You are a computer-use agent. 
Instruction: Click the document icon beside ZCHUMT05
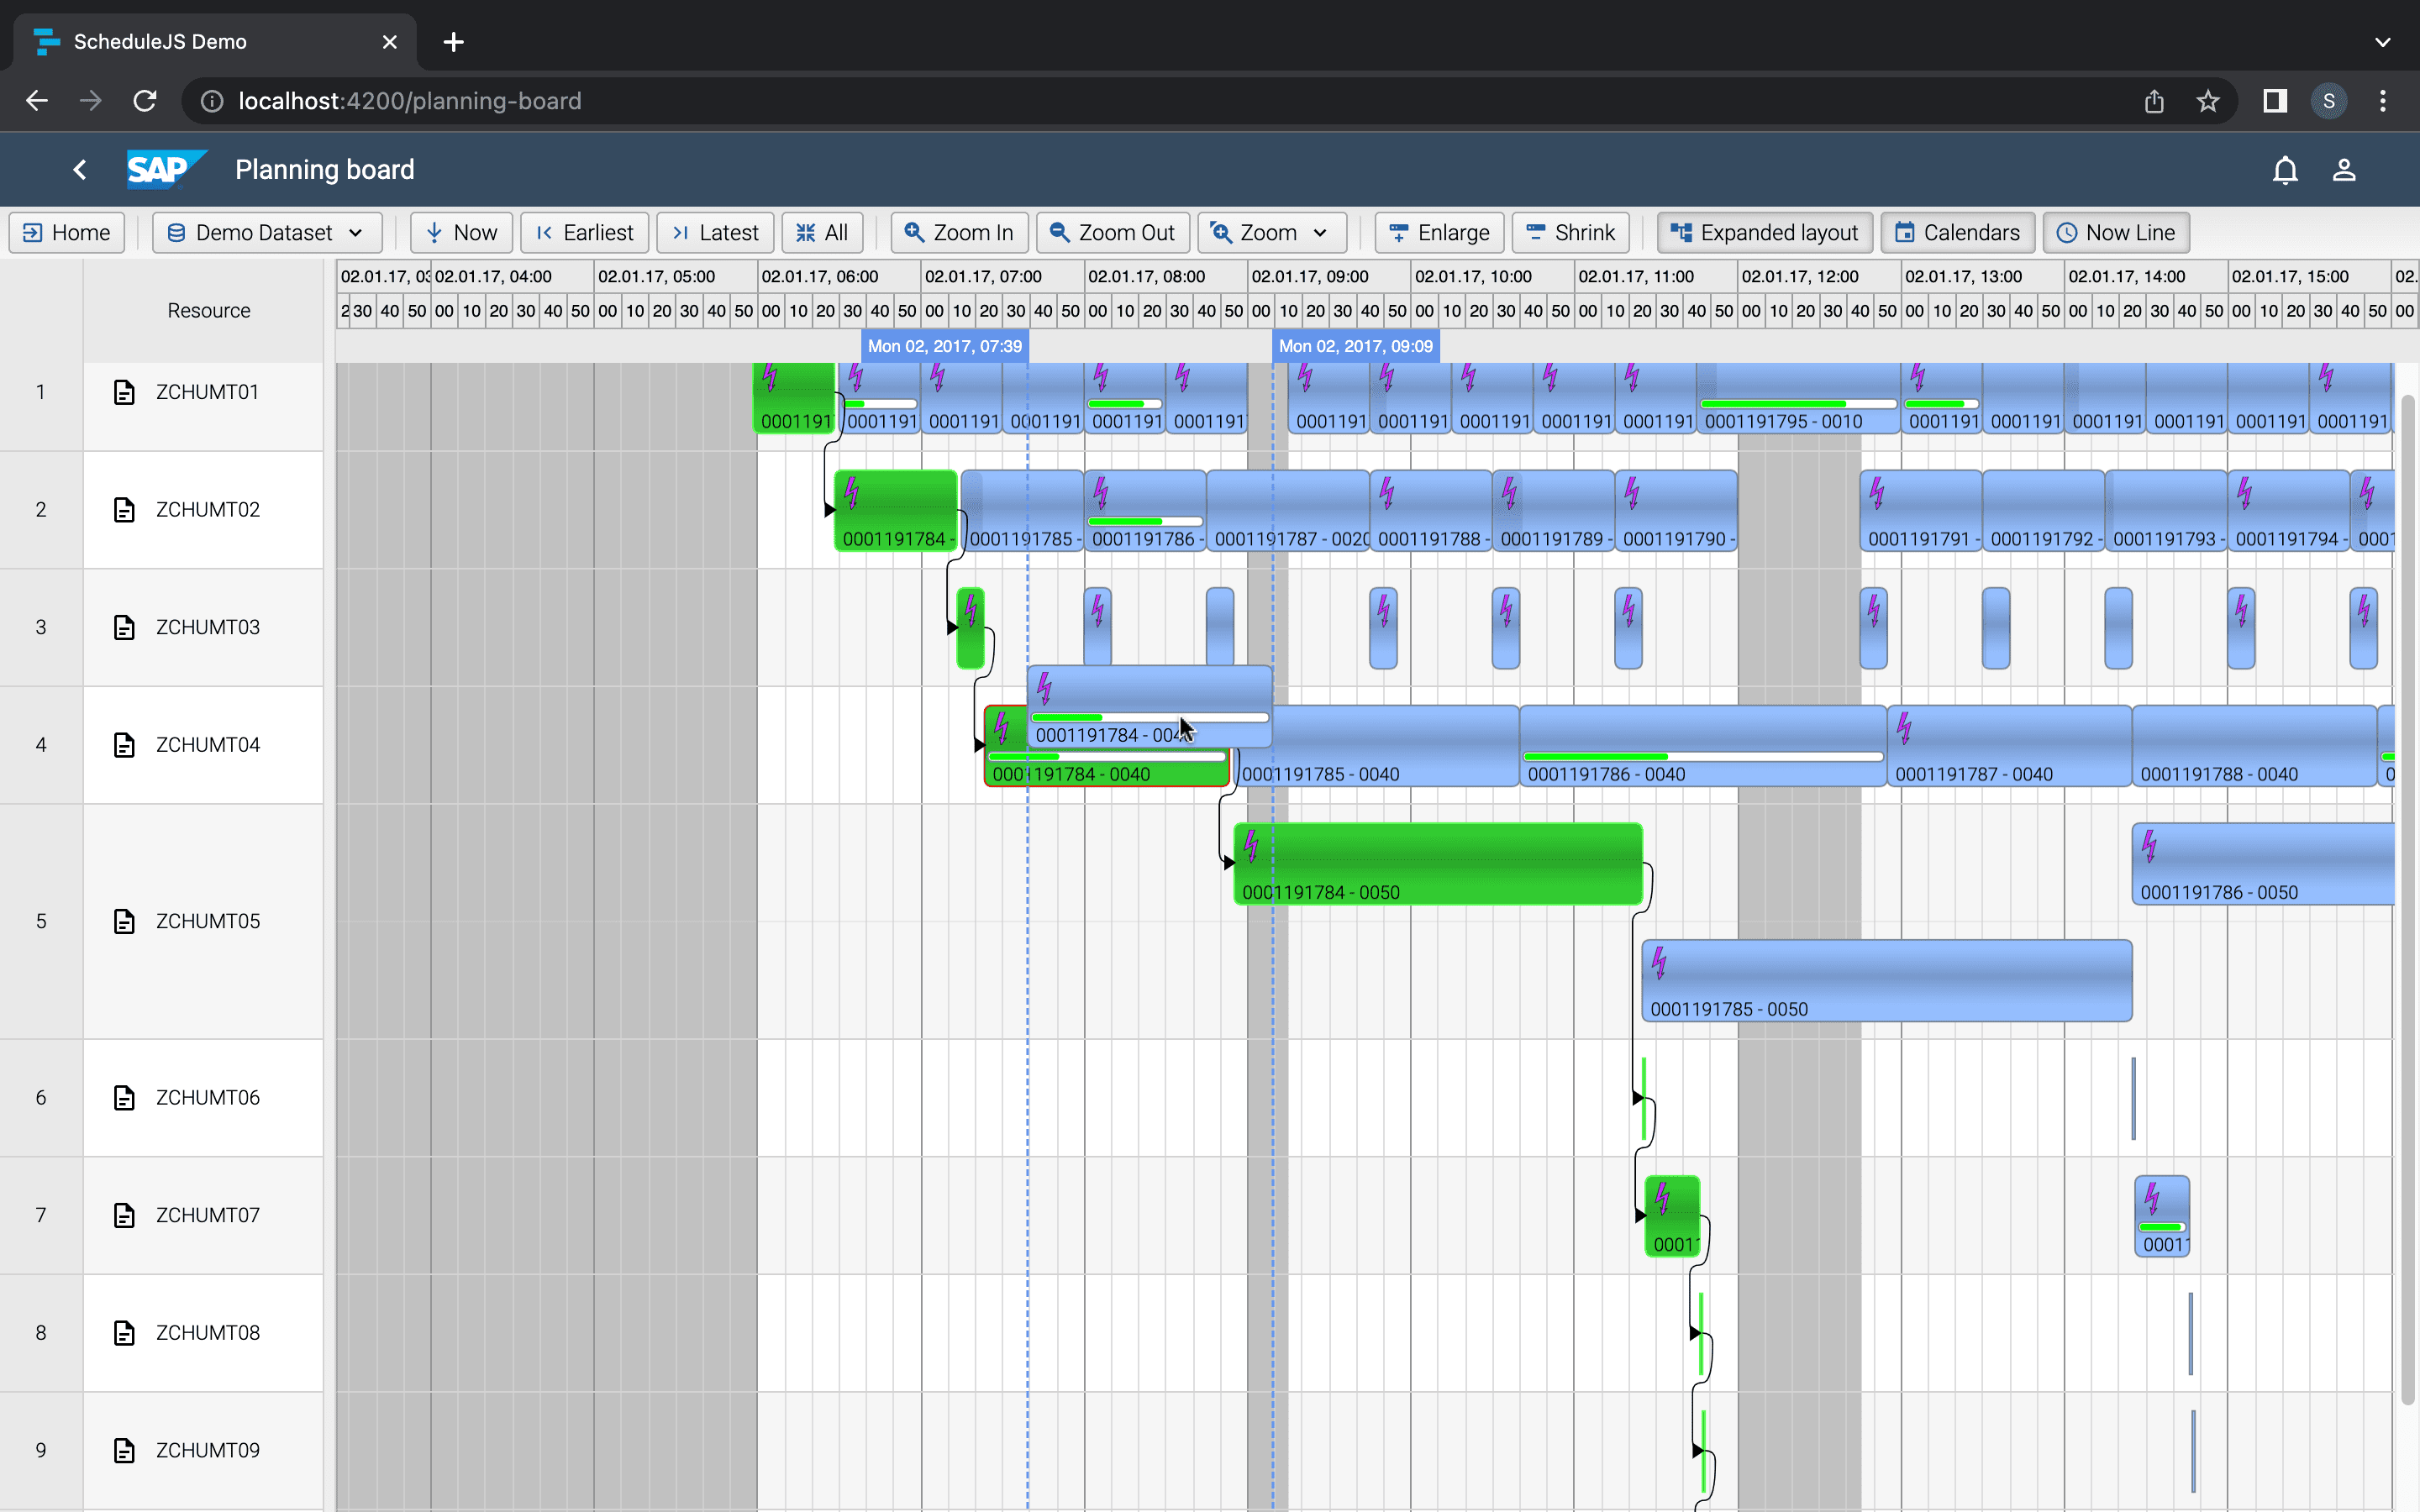tap(124, 921)
